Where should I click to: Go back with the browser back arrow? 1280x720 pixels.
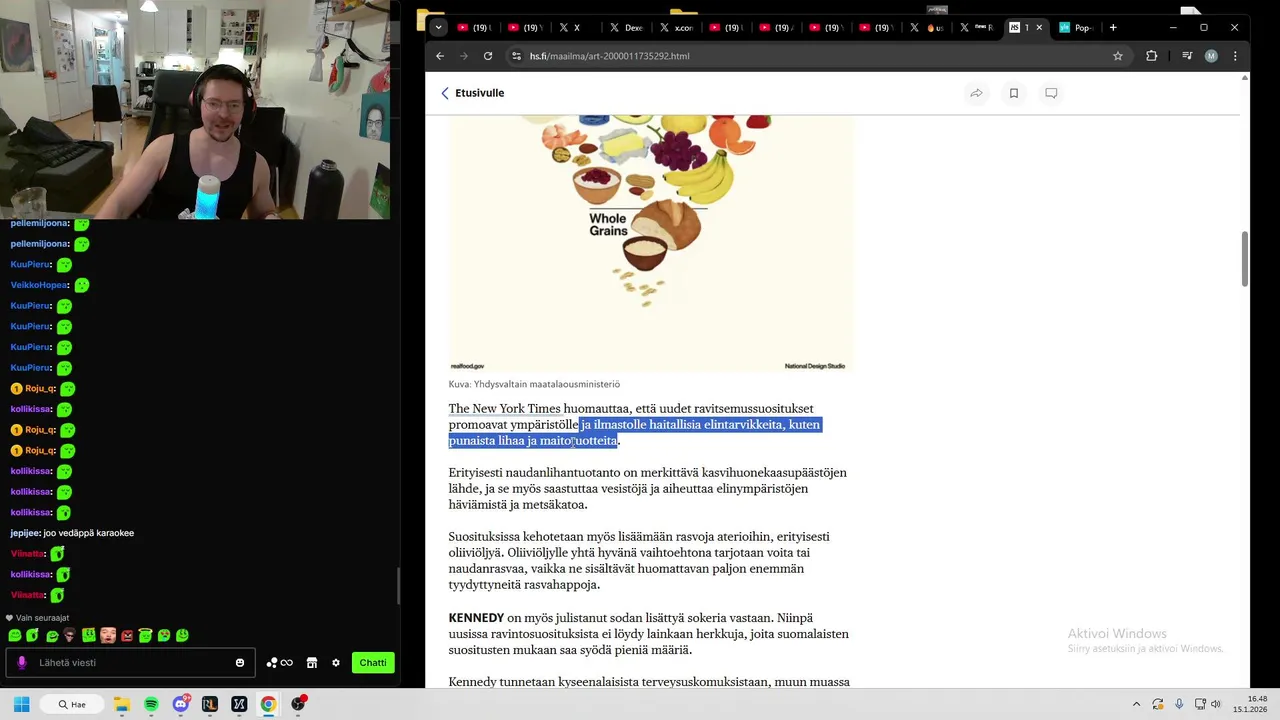tap(440, 56)
